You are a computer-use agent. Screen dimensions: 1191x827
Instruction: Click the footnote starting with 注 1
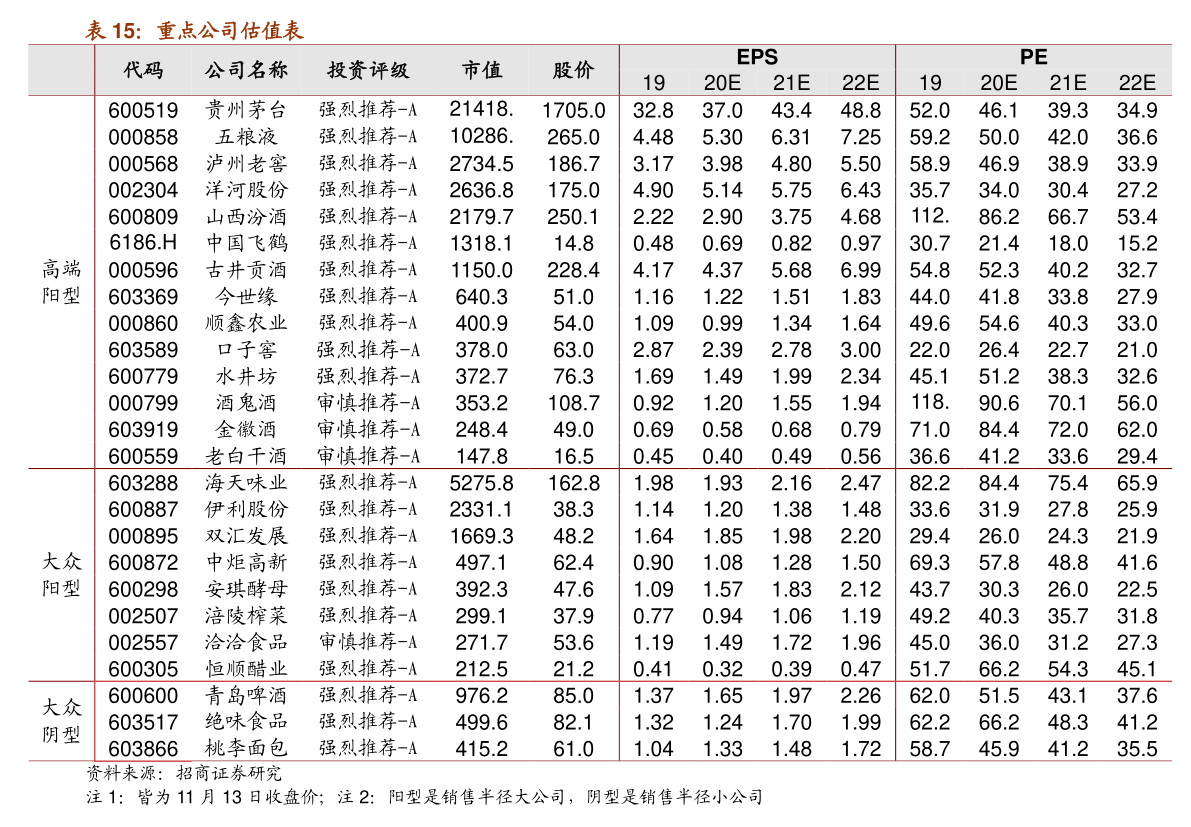point(425,797)
